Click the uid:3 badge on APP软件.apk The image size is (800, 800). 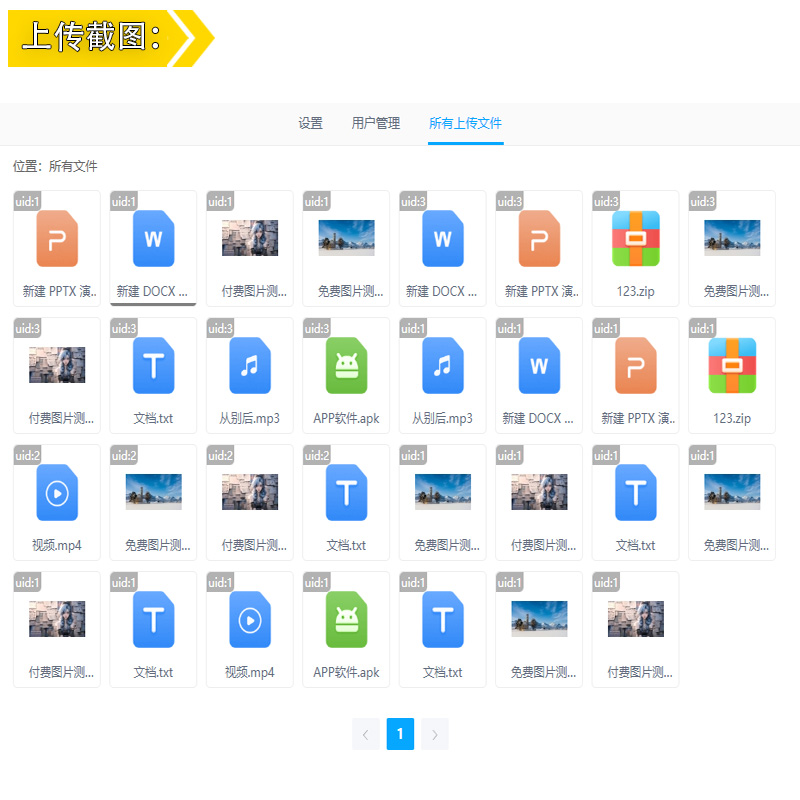pyautogui.click(x=317, y=328)
